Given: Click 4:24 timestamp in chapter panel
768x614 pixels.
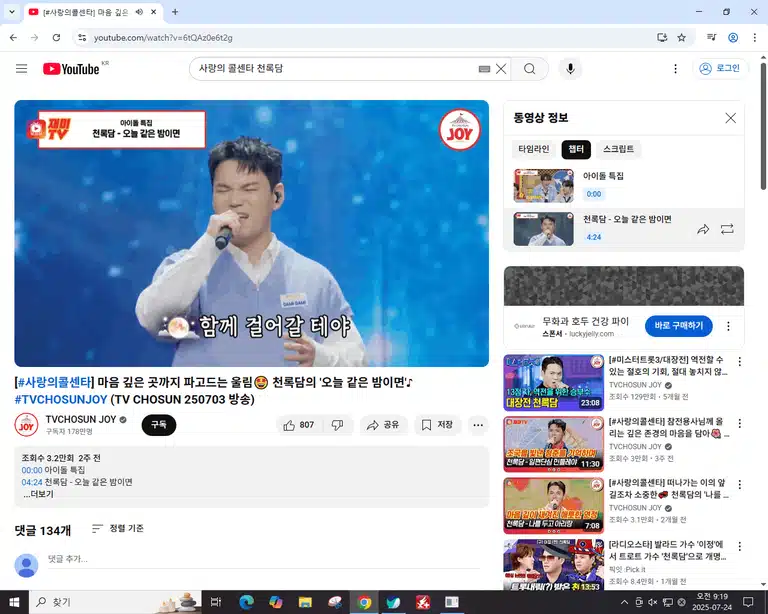Looking at the screenshot, I should pyautogui.click(x=594, y=237).
